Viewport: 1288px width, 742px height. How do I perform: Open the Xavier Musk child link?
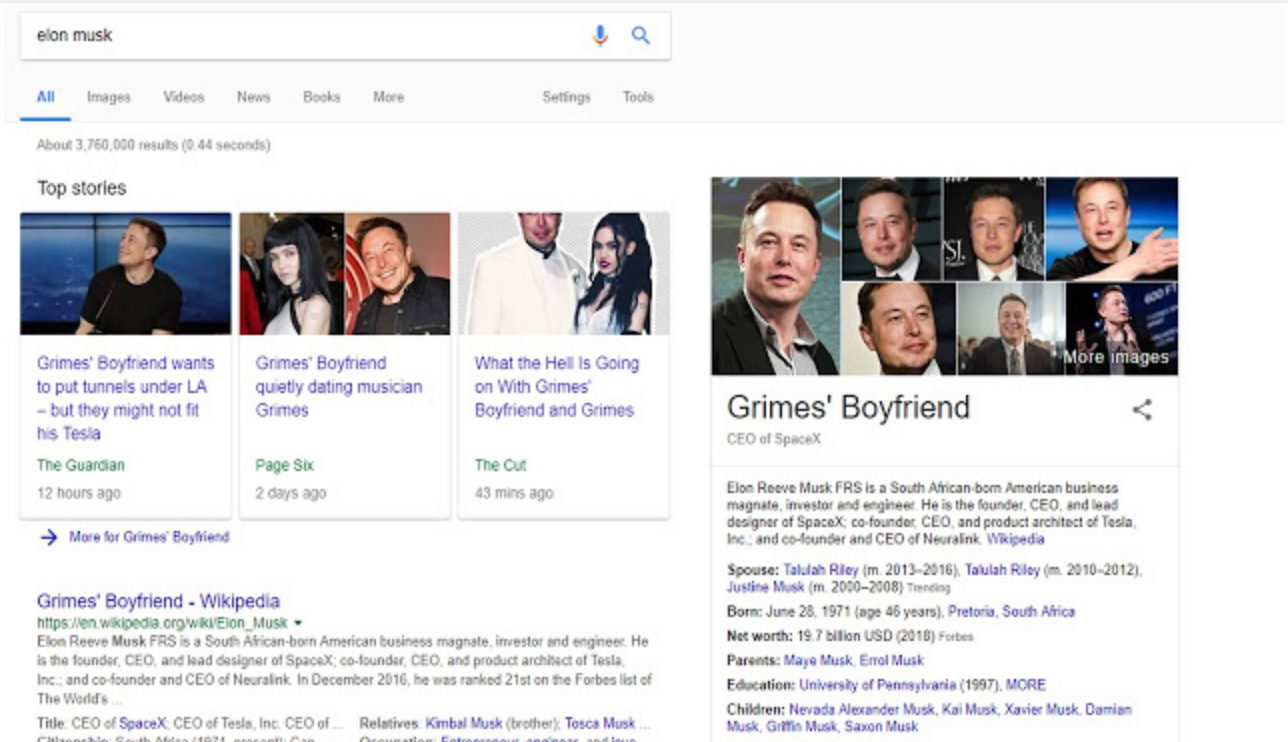1041,709
